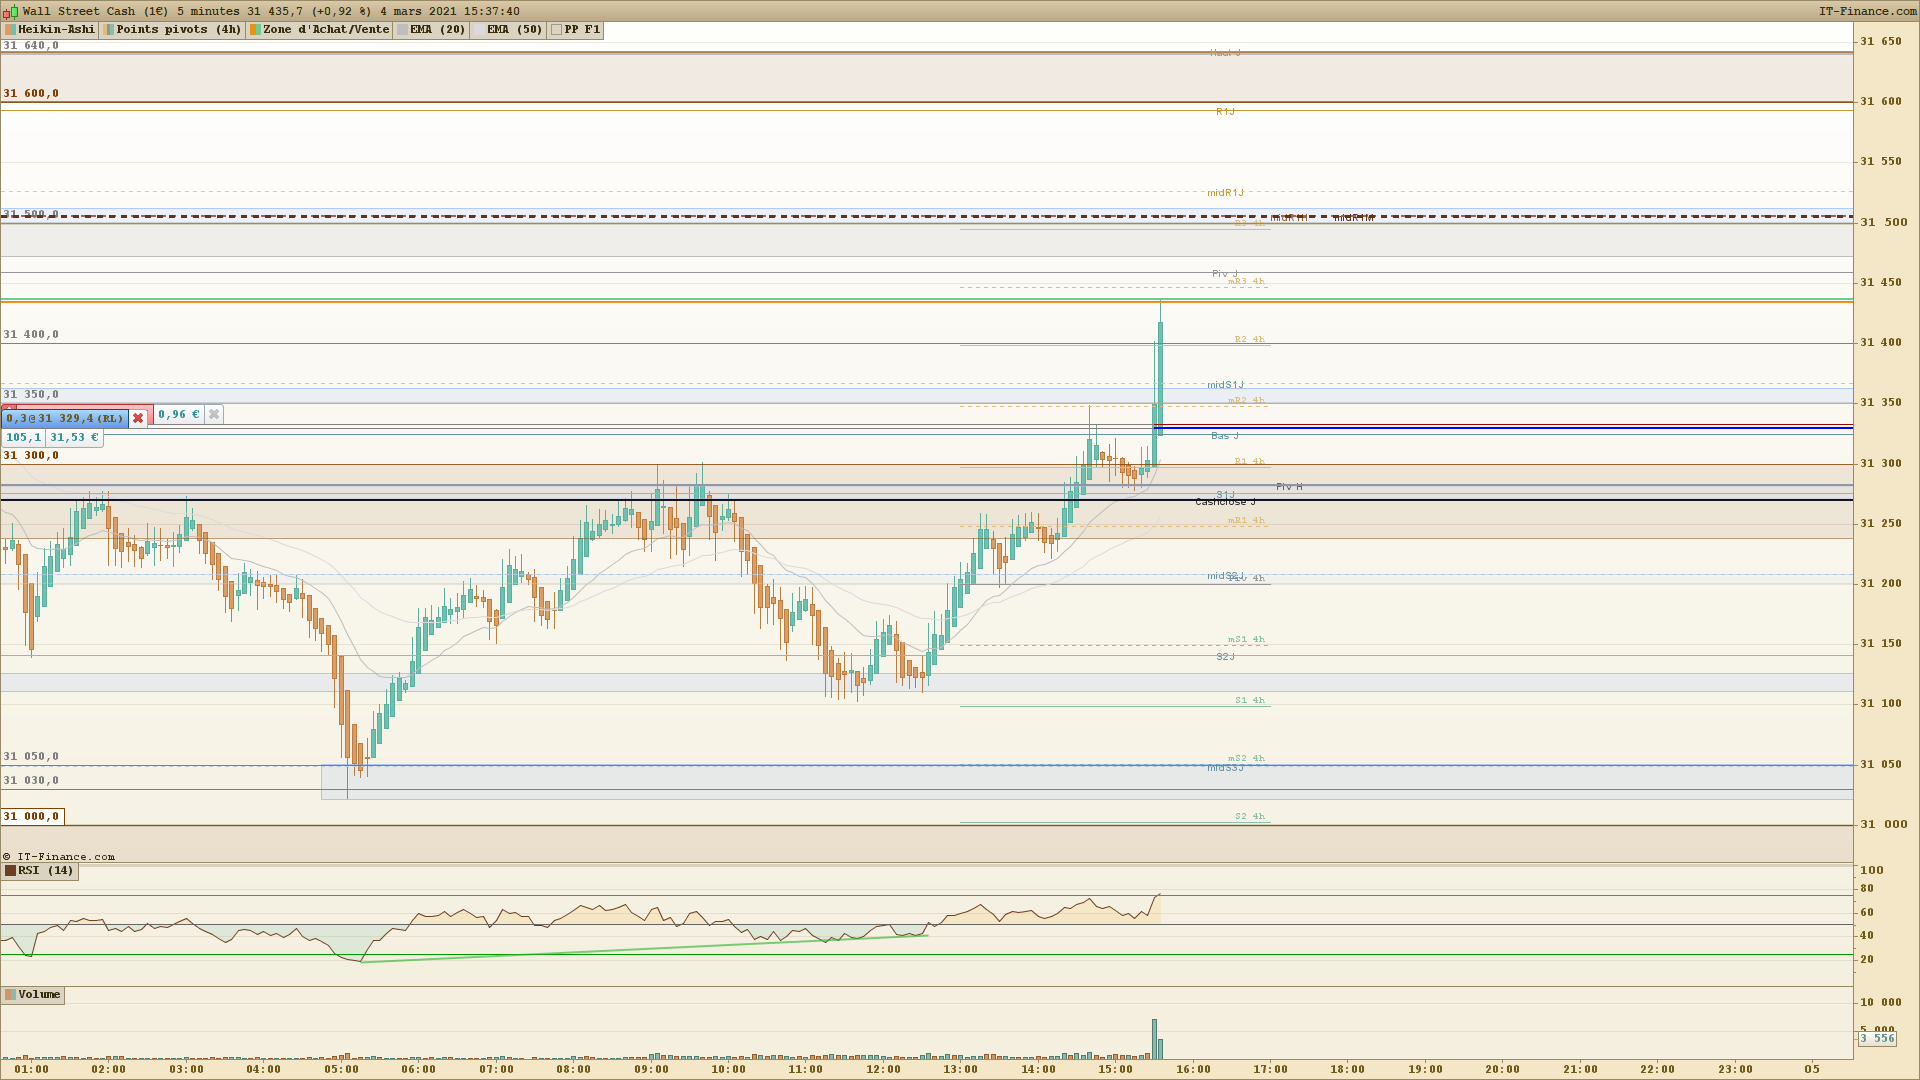Click the Zone d'Achat/Vente indicator label
Image resolution: width=1920 pixels, height=1080 pixels.
click(325, 30)
